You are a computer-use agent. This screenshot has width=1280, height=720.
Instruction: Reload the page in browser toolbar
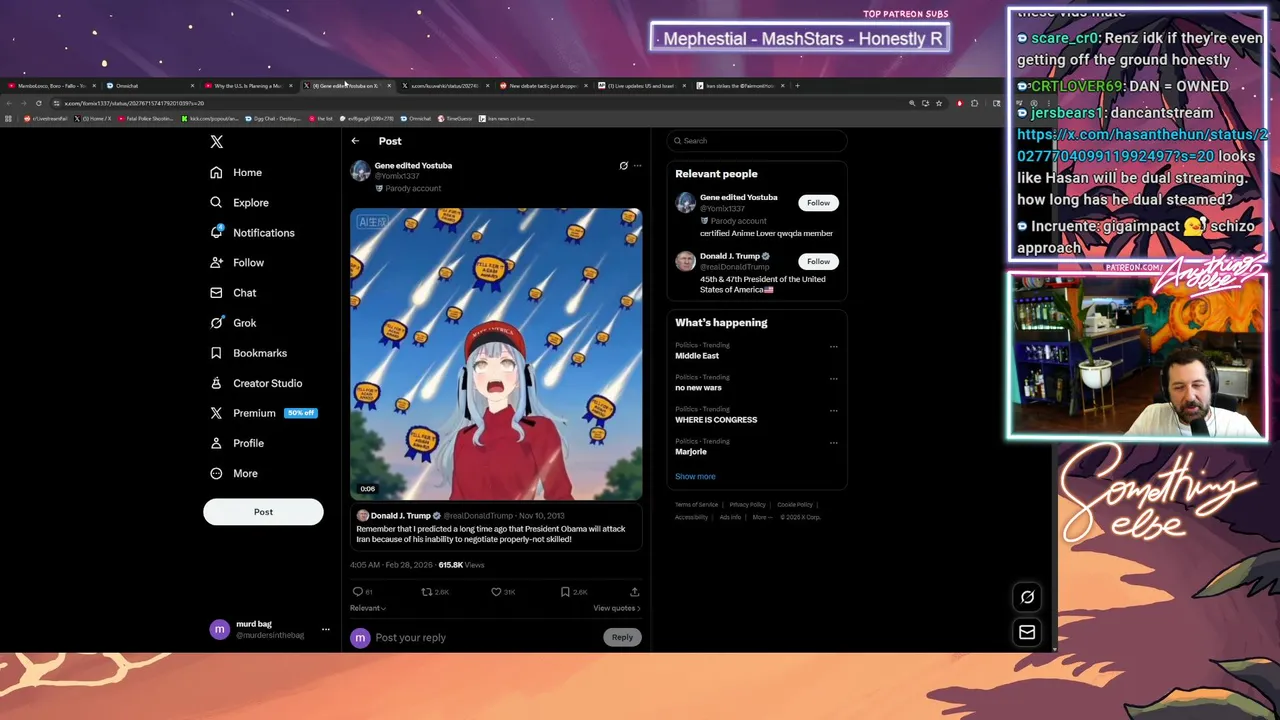39,103
